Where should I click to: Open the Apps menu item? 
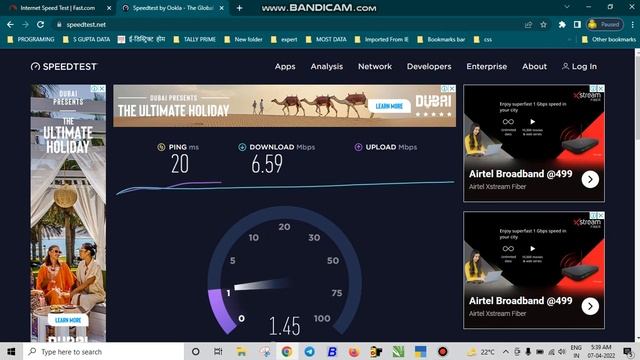click(x=285, y=67)
